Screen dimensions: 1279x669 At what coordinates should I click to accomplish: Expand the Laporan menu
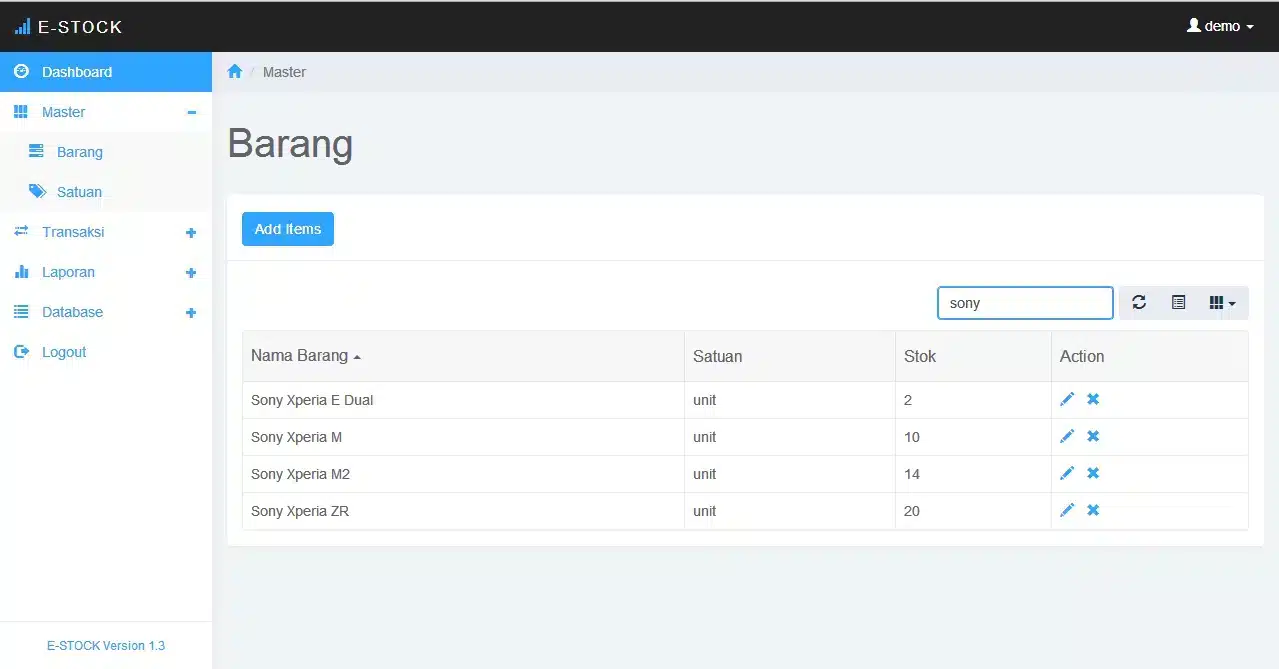tap(191, 273)
